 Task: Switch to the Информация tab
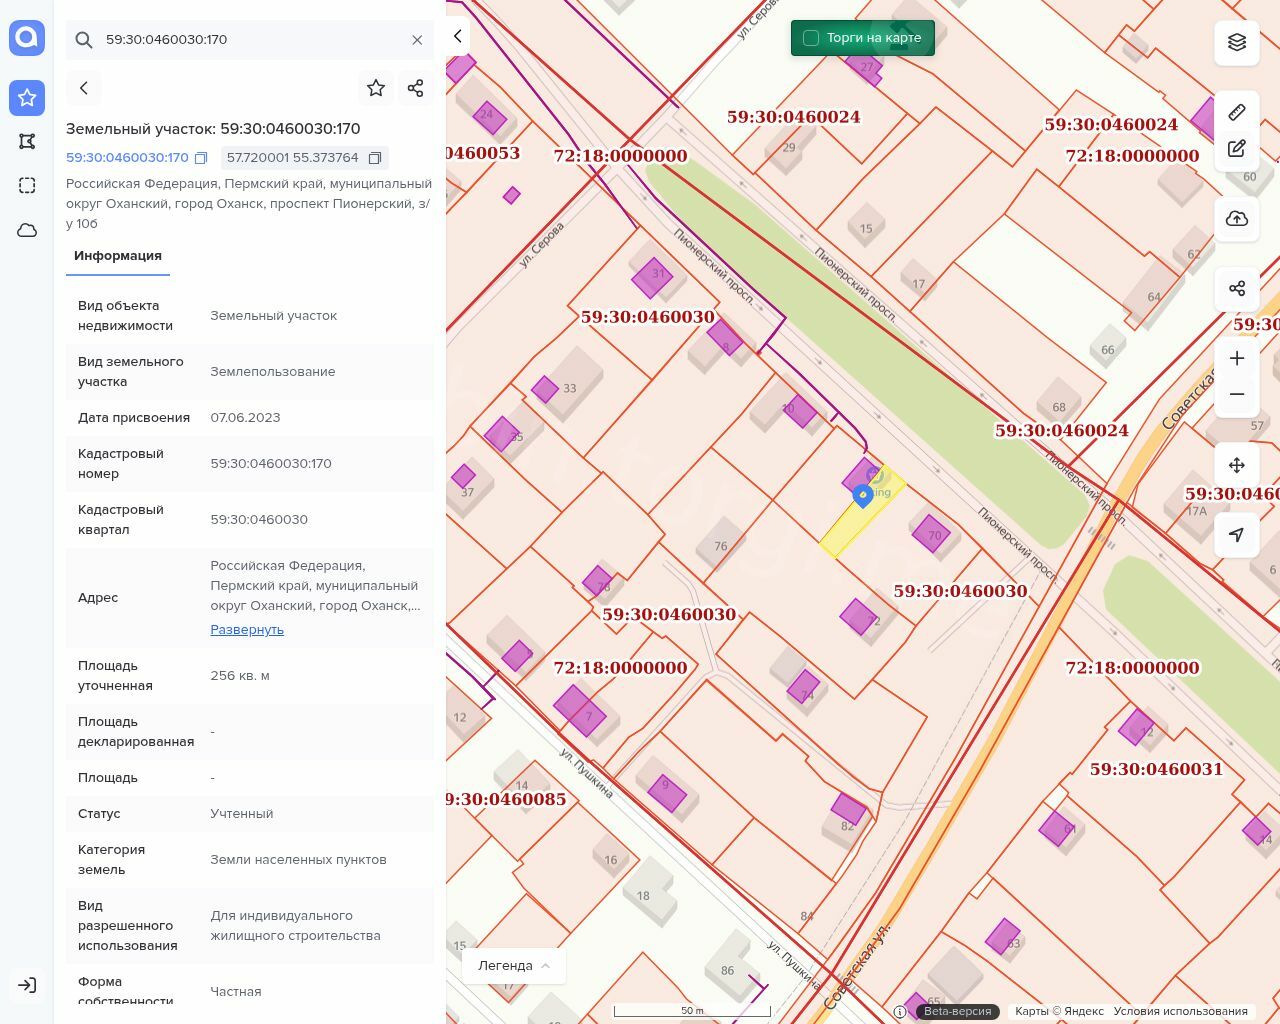[x=118, y=256]
